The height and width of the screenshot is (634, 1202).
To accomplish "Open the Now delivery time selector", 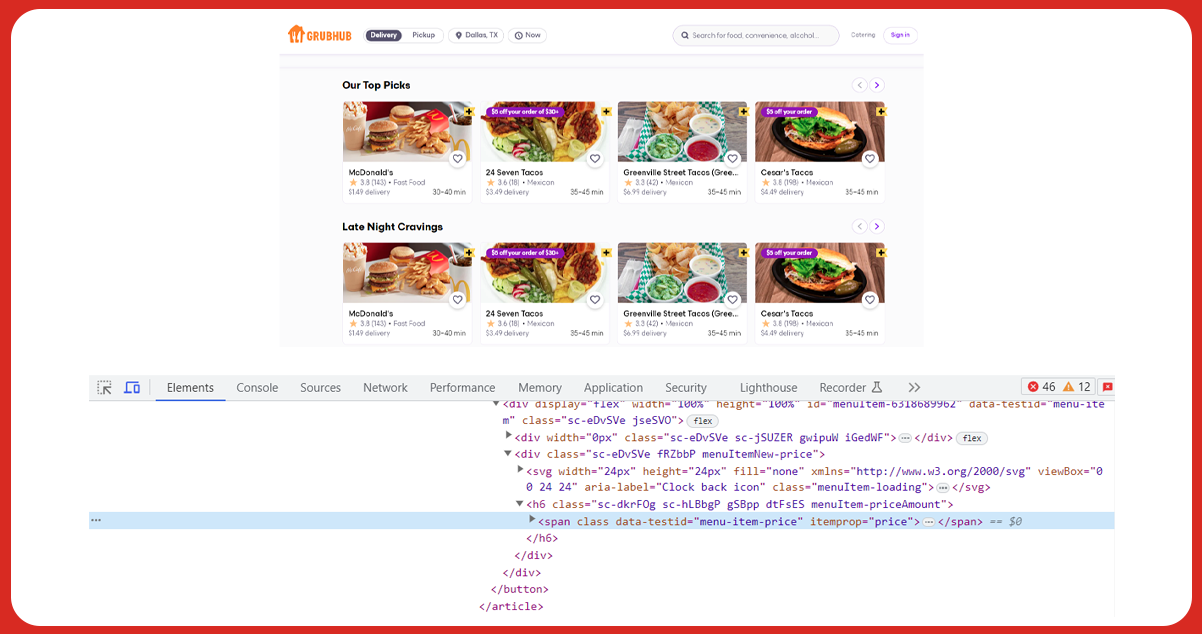I will (x=527, y=35).
